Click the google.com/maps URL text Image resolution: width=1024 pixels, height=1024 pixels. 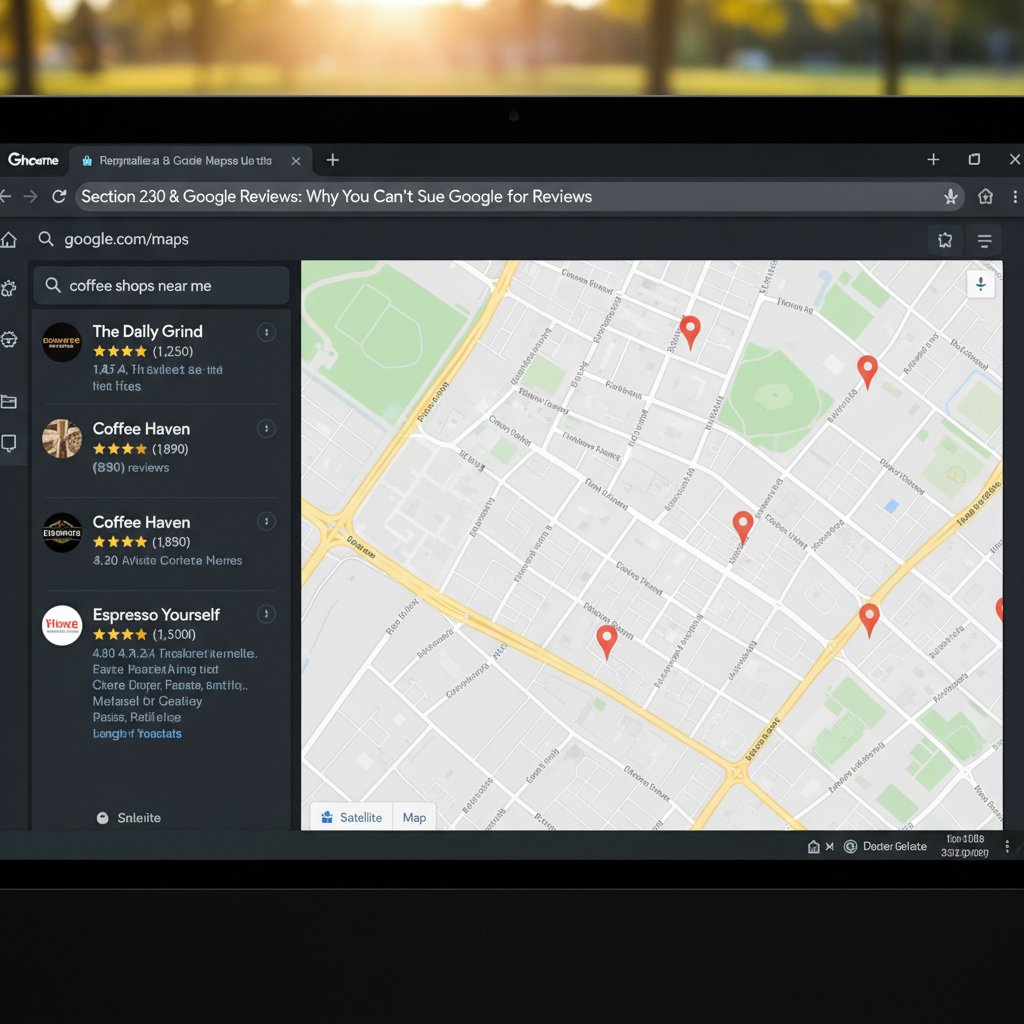(x=127, y=240)
